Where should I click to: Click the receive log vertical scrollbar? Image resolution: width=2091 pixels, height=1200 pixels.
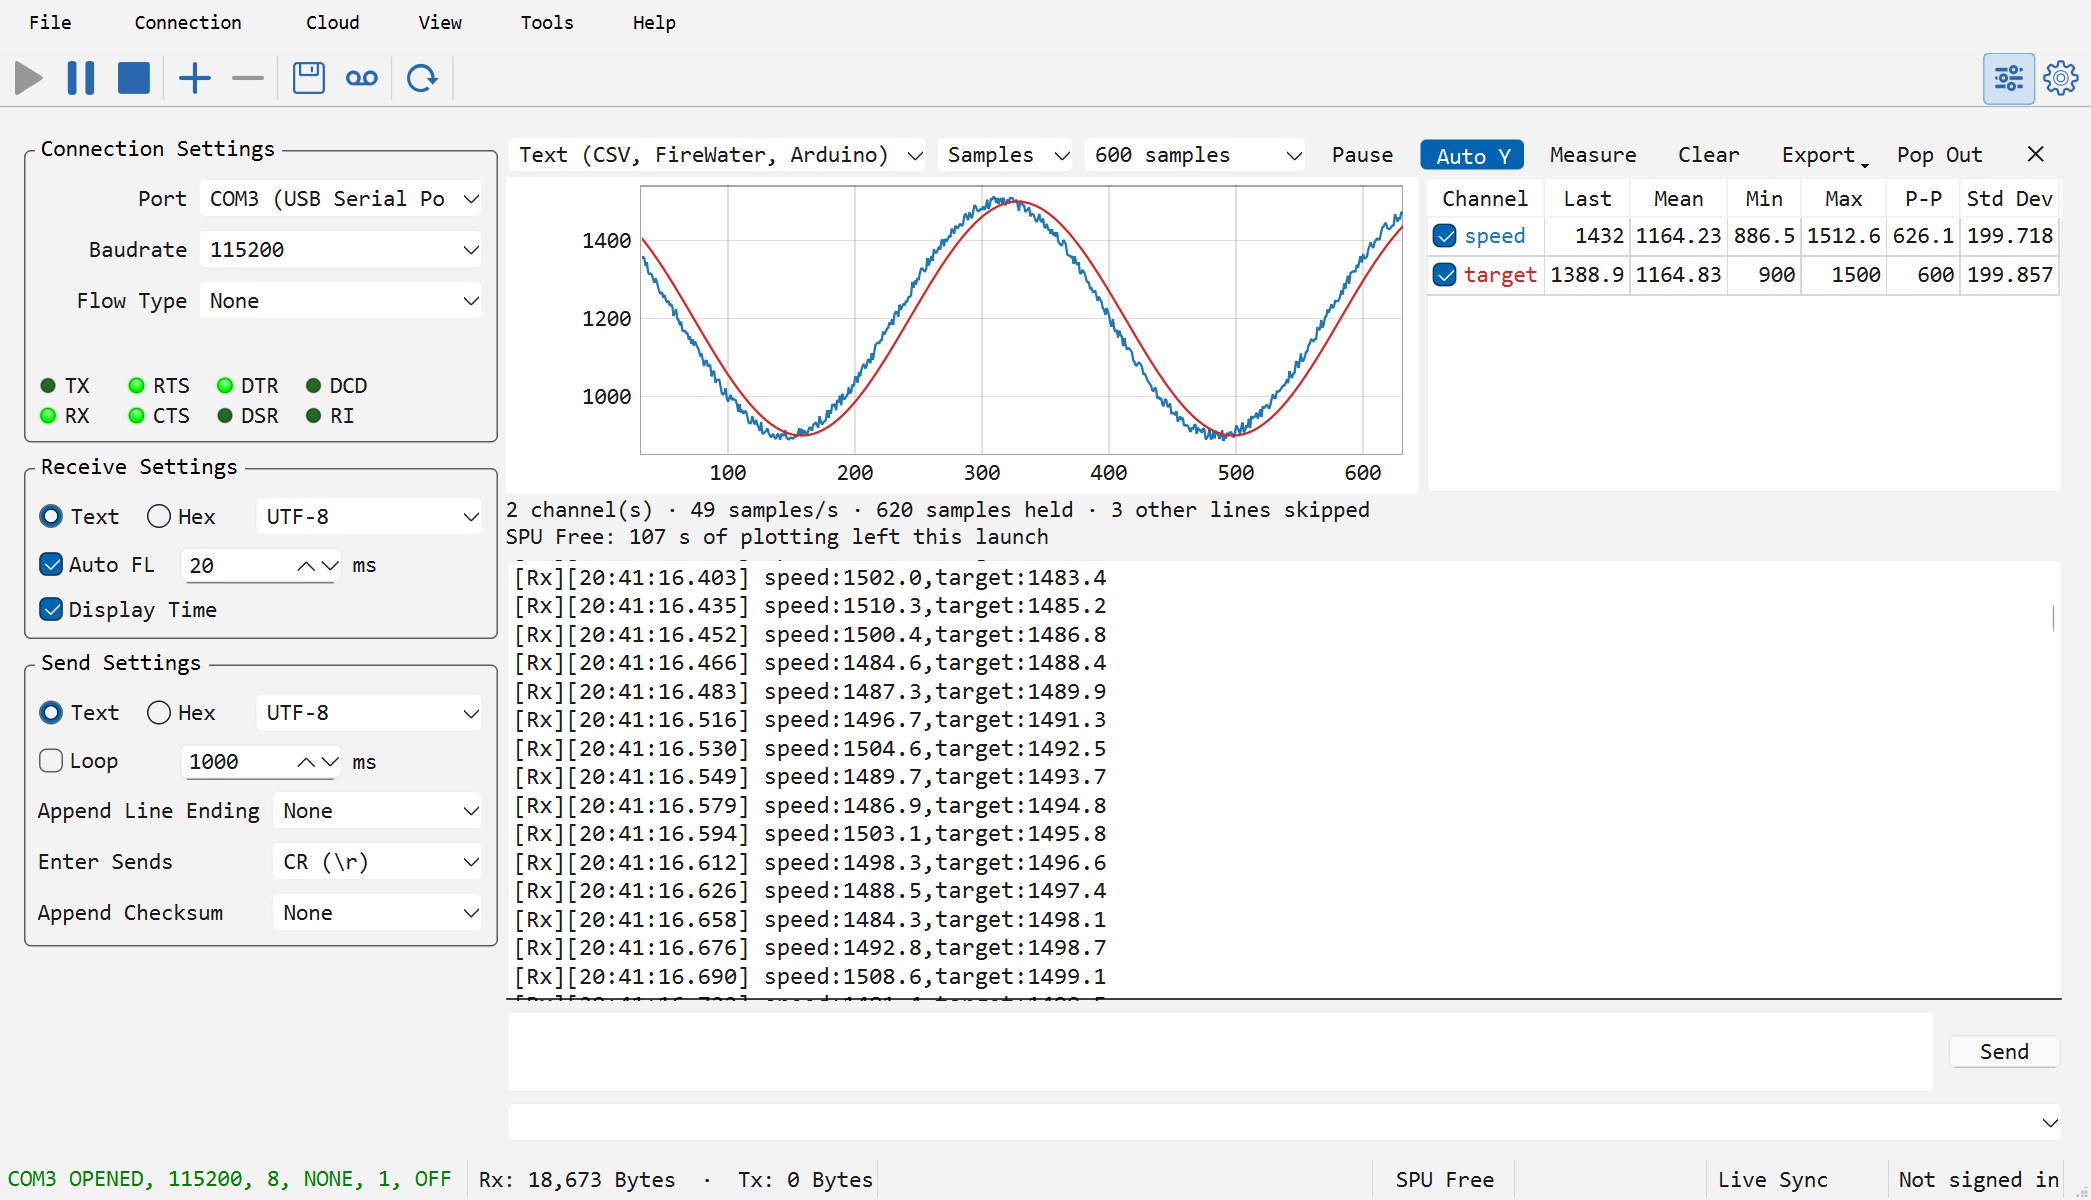(x=2053, y=618)
